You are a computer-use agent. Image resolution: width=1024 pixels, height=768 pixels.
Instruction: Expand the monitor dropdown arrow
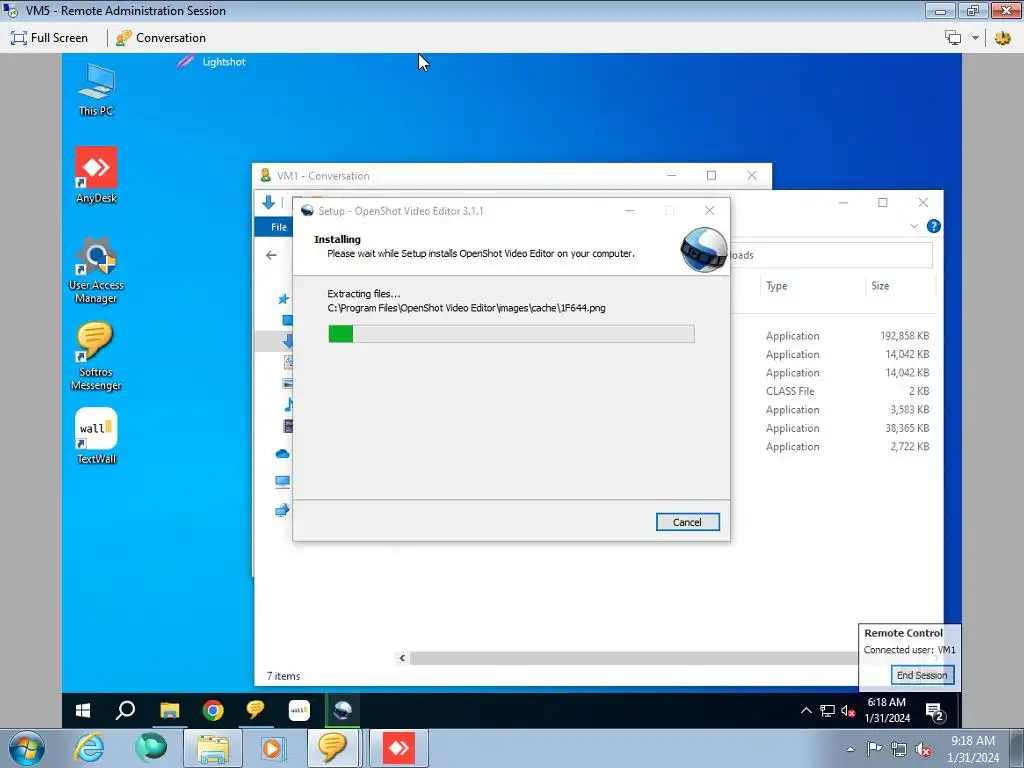coord(975,38)
